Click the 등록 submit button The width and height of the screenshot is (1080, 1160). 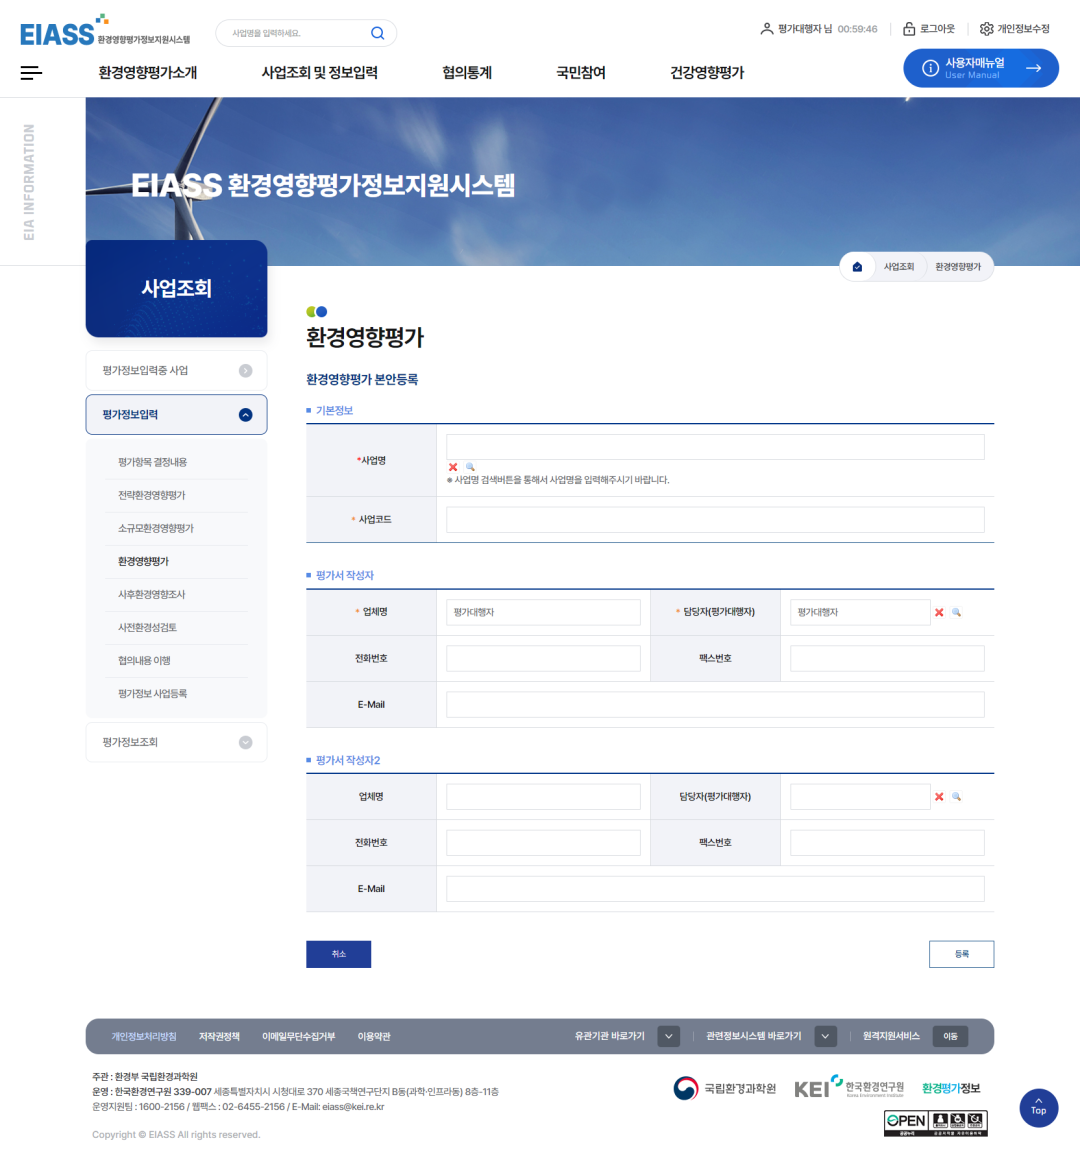pyautogui.click(x=961, y=954)
